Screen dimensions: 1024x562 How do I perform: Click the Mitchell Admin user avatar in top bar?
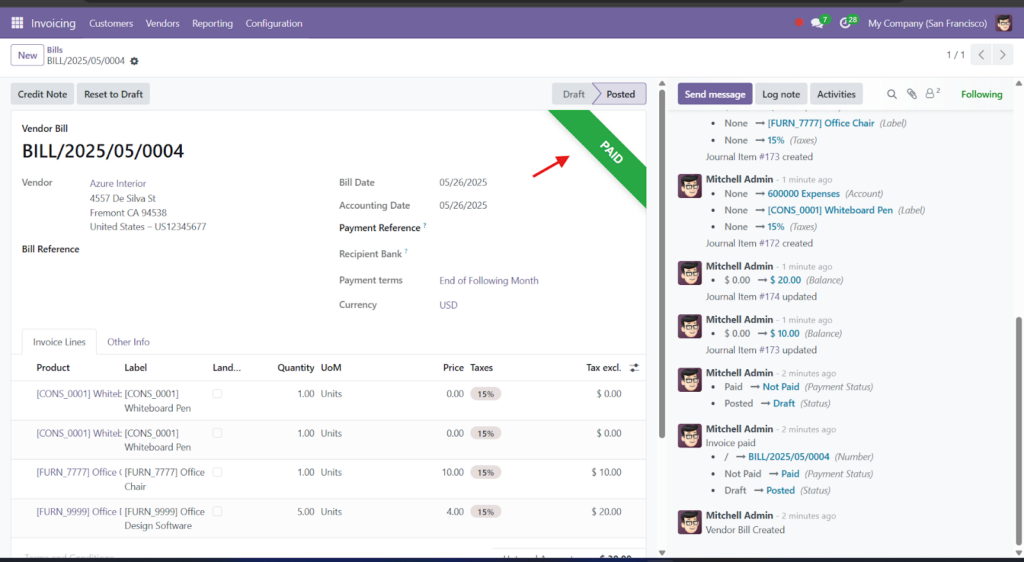tap(1004, 23)
